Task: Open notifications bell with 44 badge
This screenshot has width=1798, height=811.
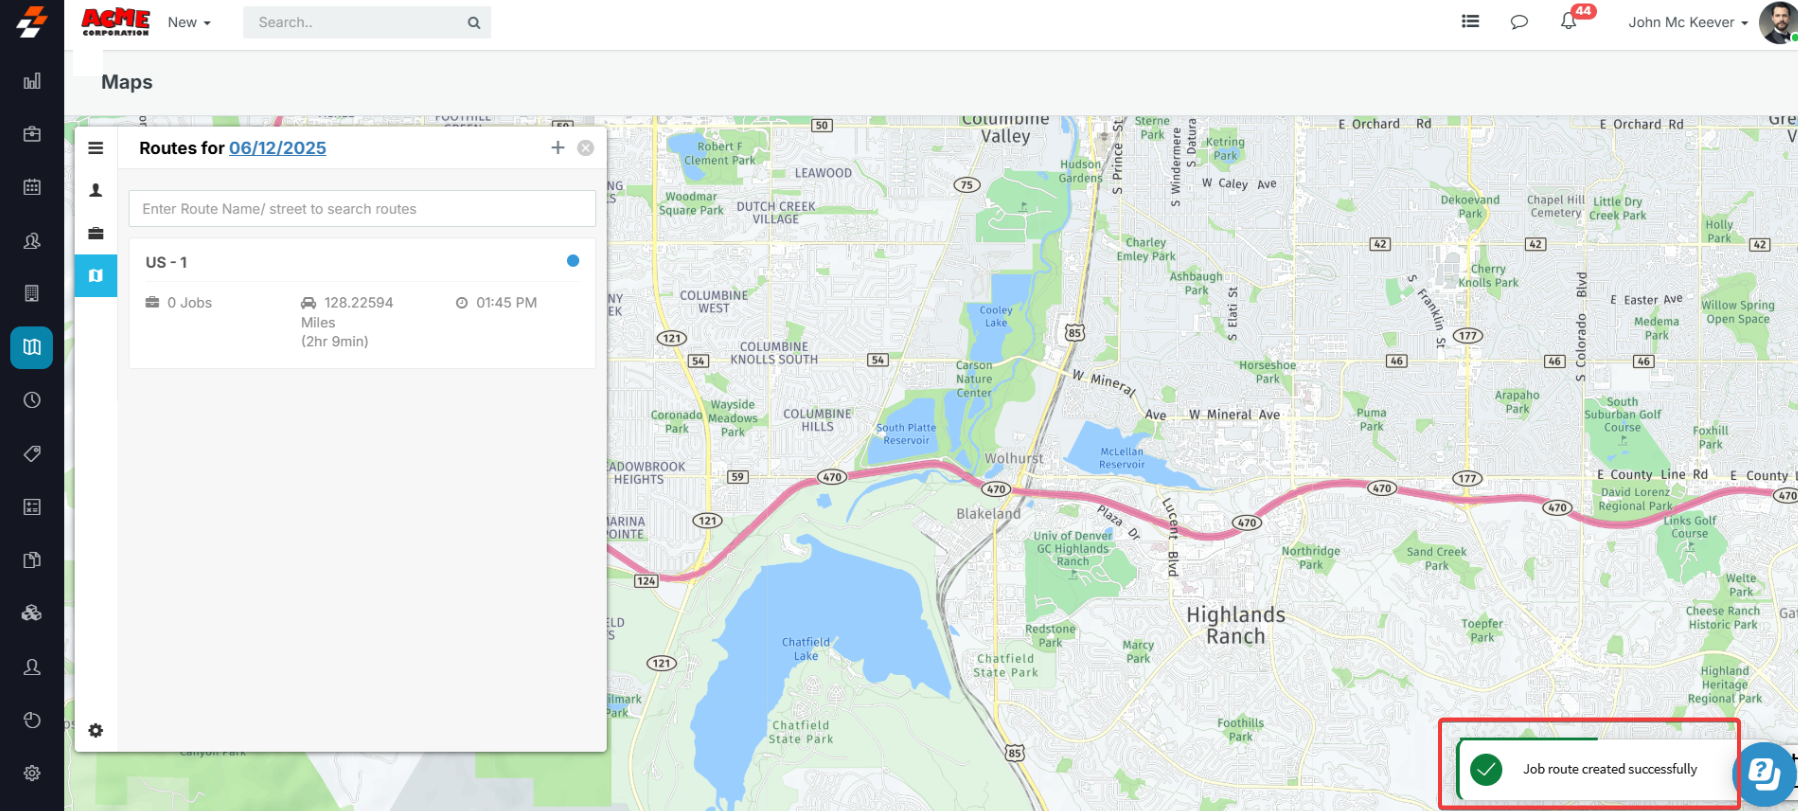Action: (1571, 20)
